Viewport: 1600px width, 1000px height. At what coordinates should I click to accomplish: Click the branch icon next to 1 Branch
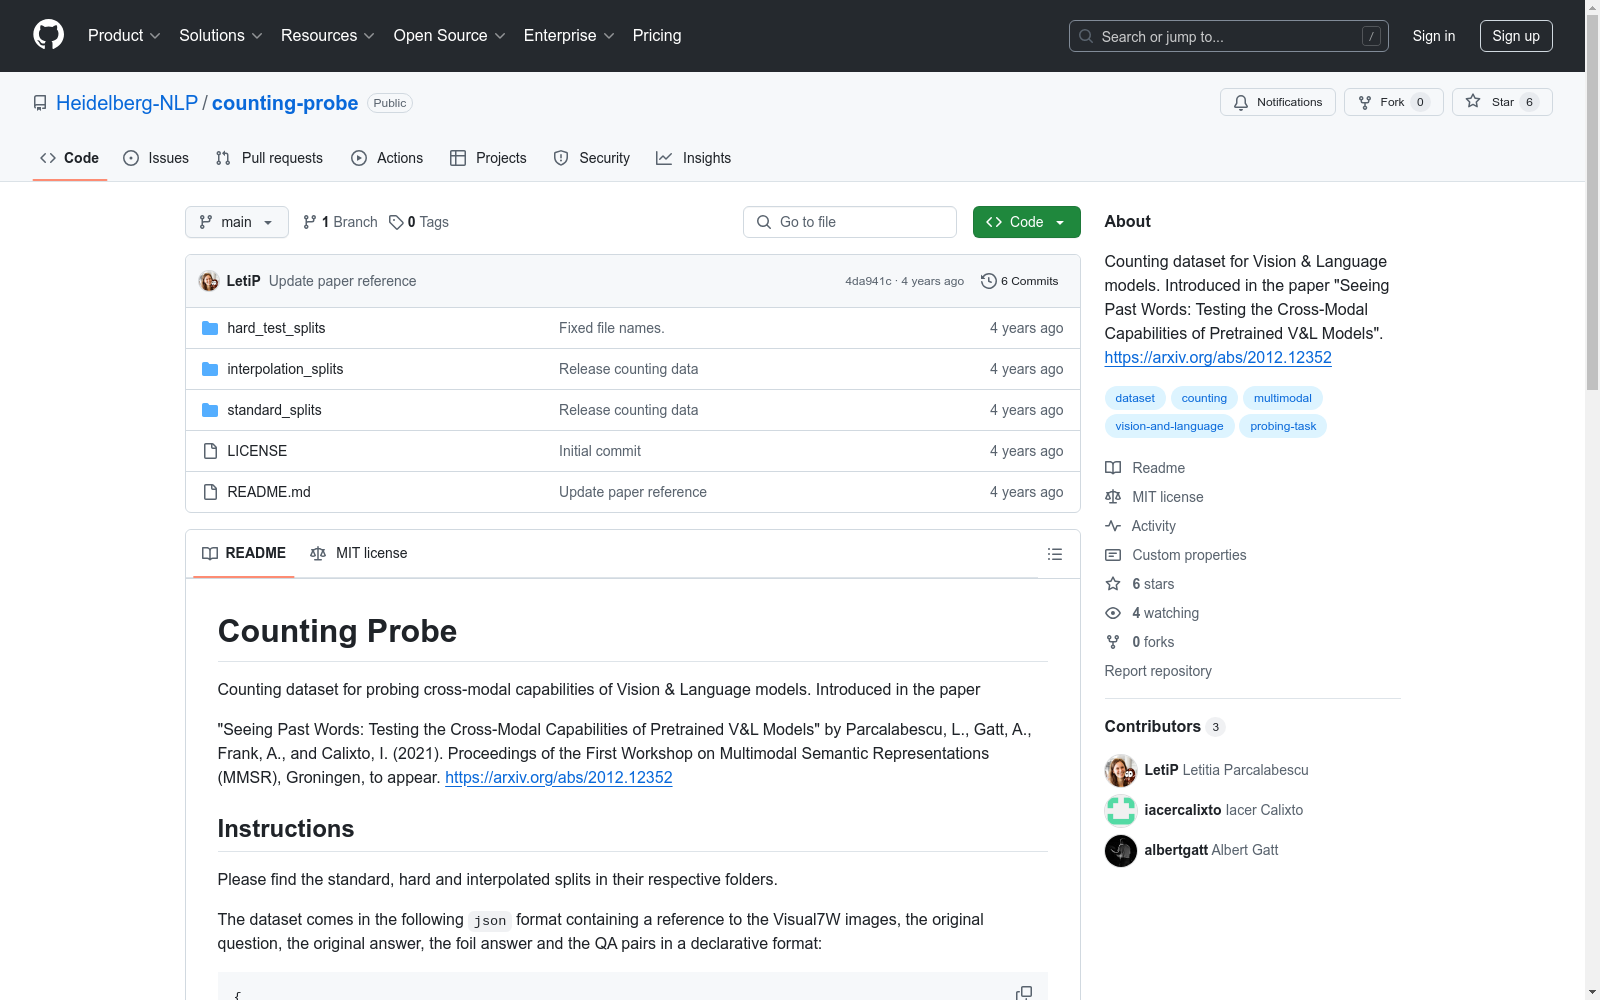[310, 222]
